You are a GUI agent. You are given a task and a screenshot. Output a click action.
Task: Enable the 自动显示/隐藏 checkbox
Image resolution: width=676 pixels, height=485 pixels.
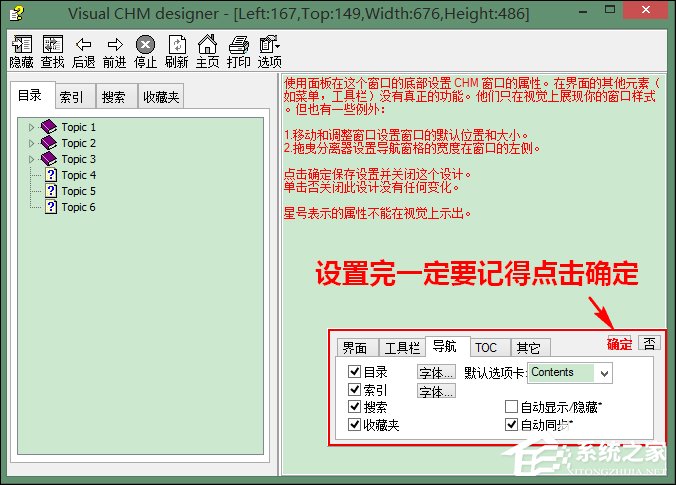tap(511, 407)
